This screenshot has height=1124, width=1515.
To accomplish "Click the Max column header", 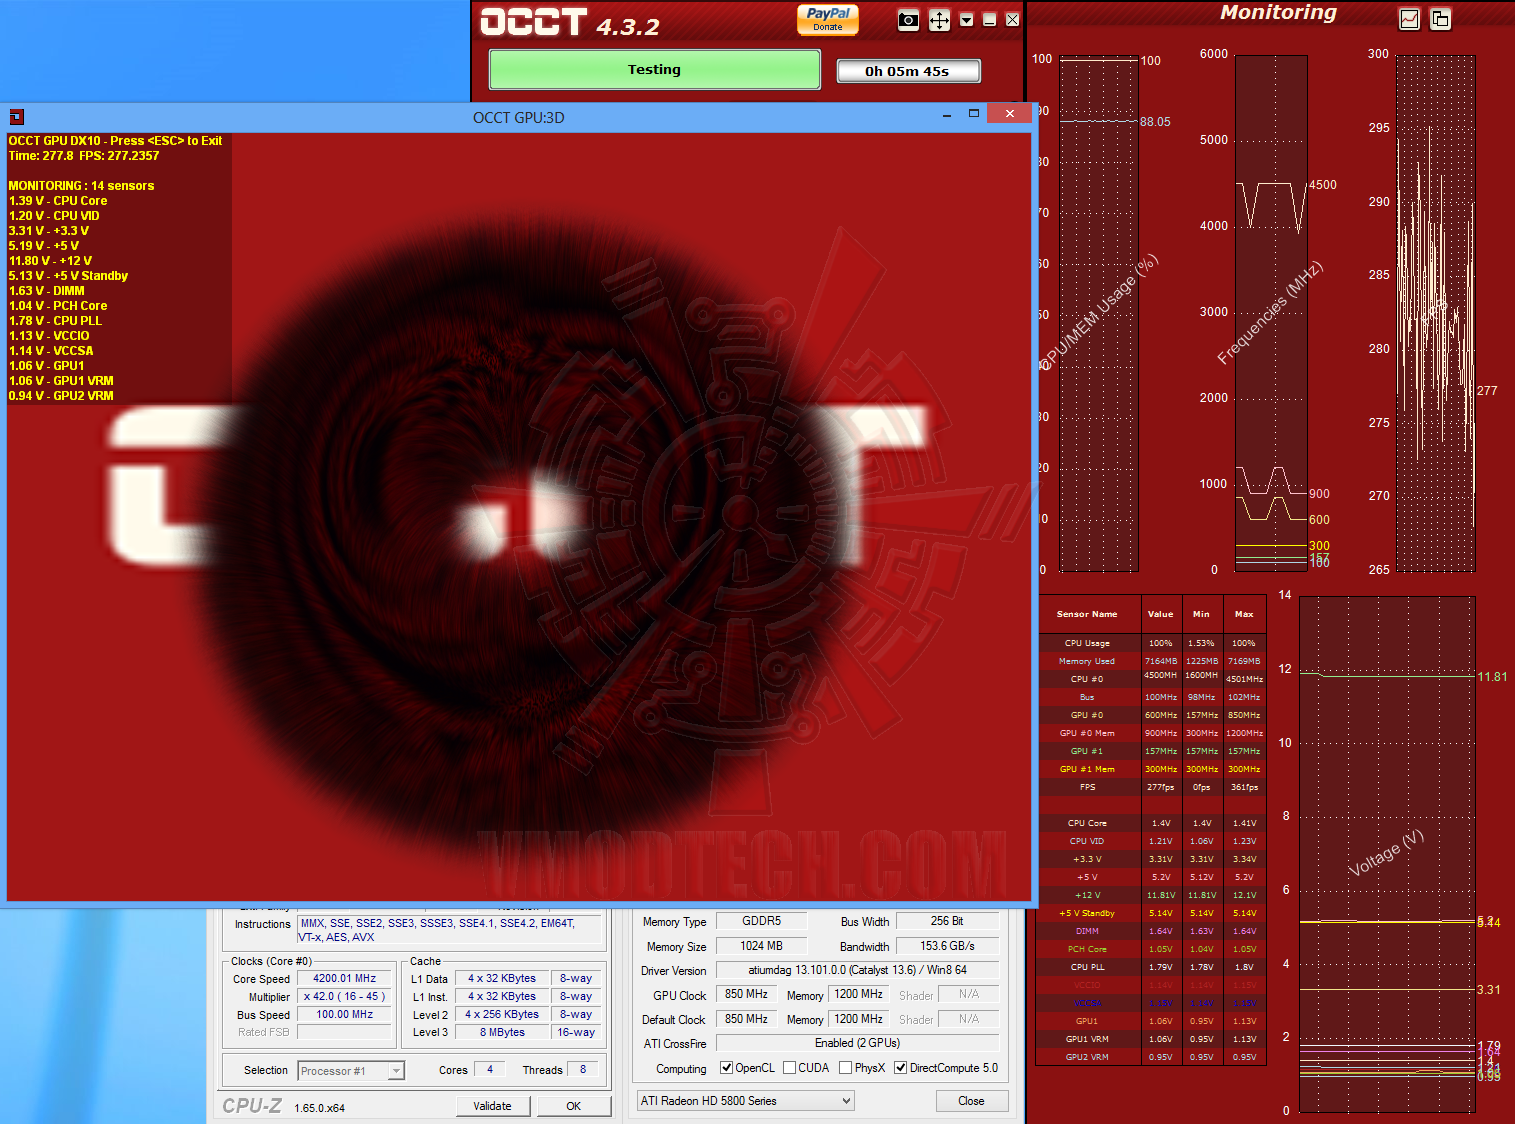I will tap(1244, 614).
